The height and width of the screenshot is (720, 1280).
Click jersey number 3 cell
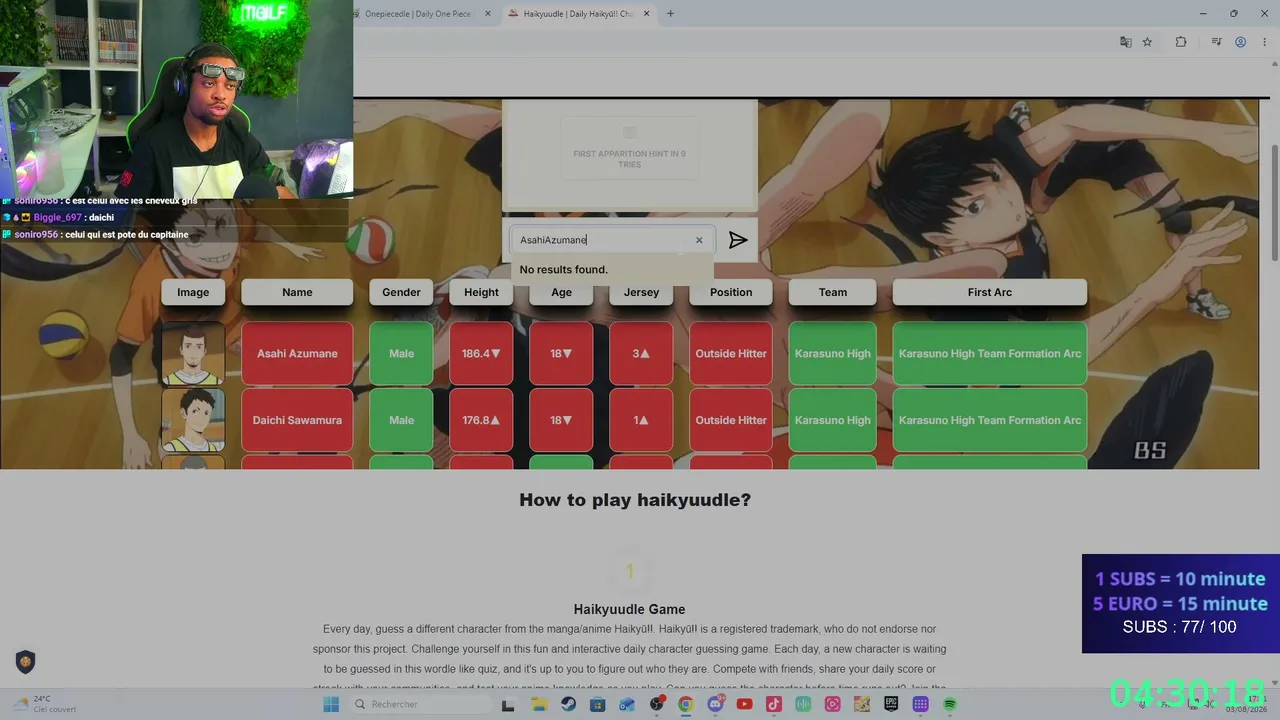click(641, 353)
